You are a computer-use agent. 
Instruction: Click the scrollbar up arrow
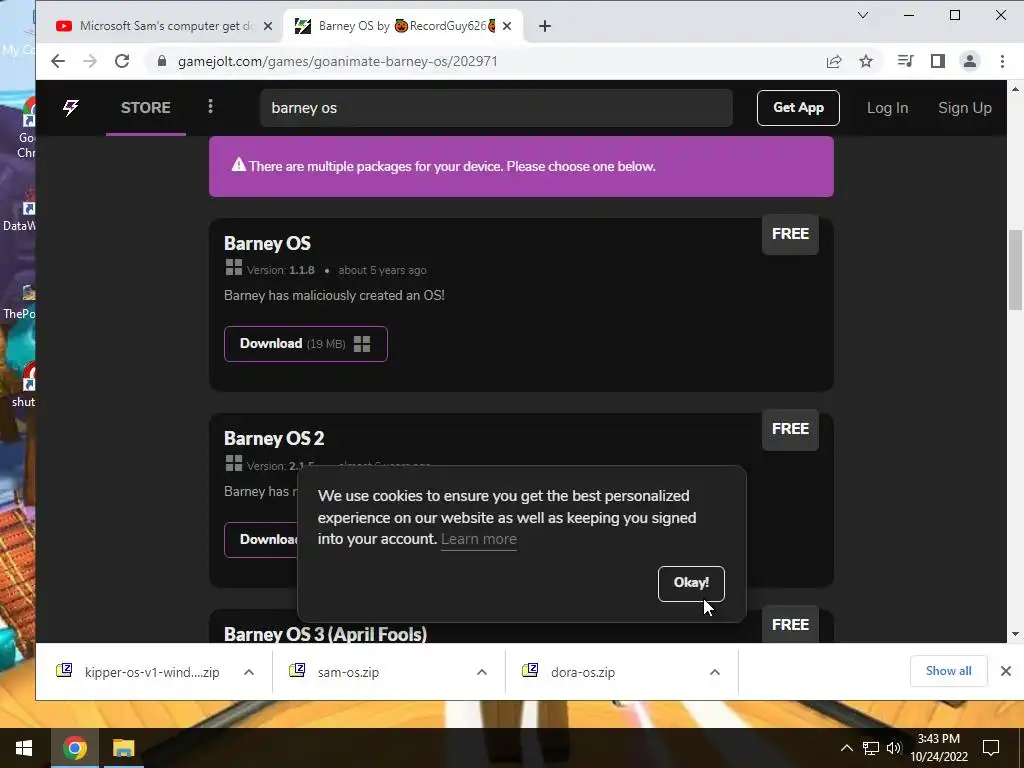tap(1015, 89)
